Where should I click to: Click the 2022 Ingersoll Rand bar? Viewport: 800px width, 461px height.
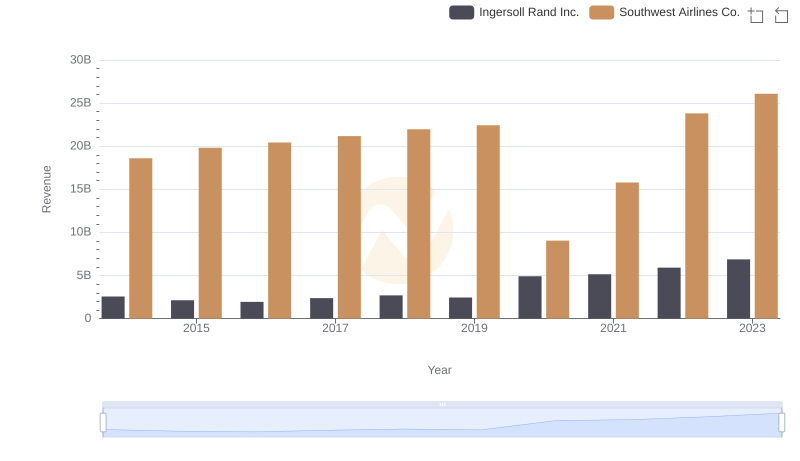click(669, 293)
